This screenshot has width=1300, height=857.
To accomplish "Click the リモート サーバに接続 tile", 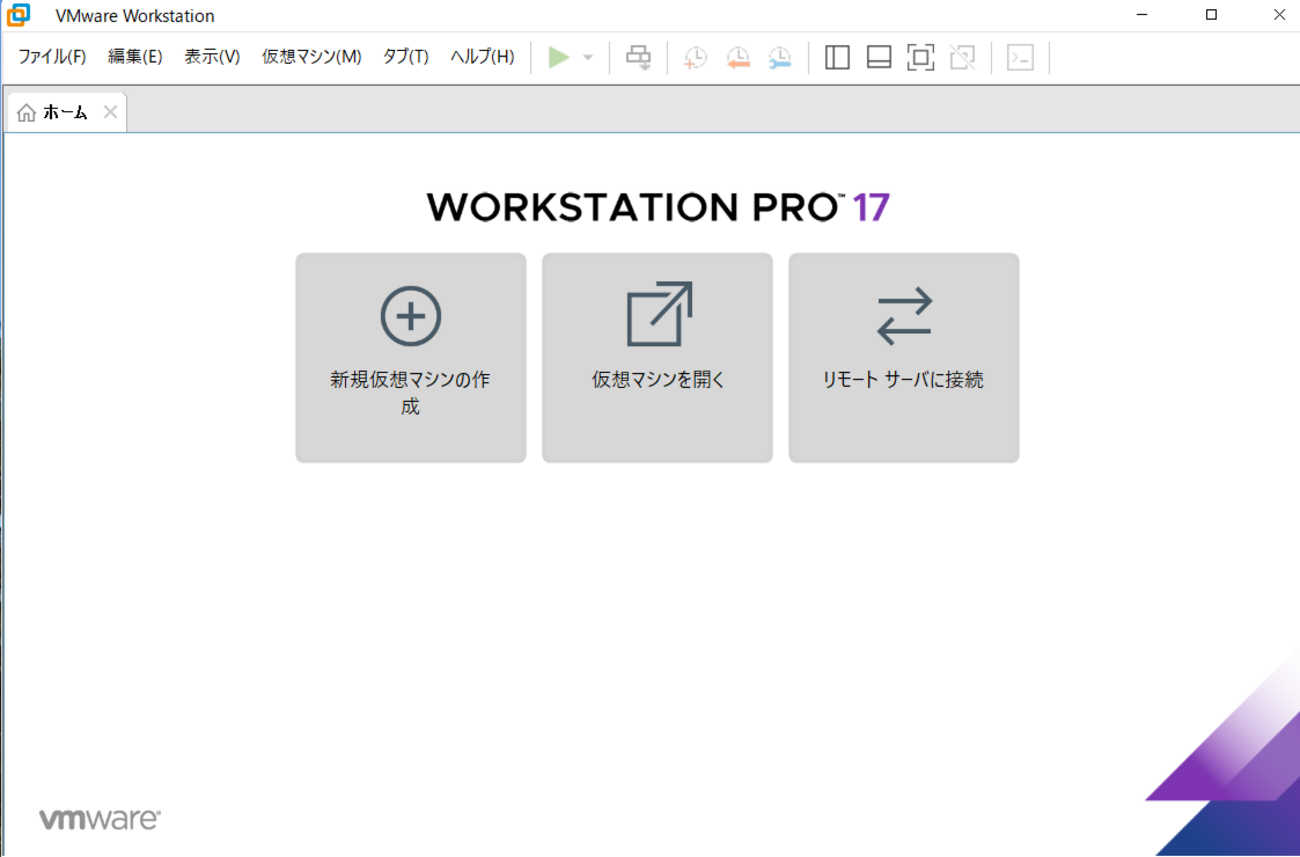I will pyautogui.click(x=904, y=358).
